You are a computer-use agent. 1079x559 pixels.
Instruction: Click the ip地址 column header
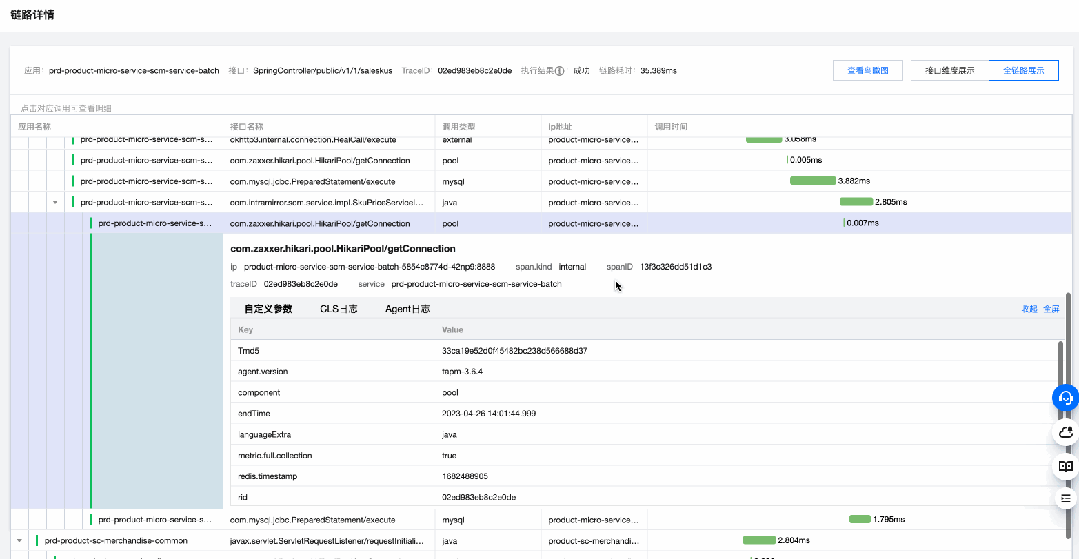coord(562,127)
